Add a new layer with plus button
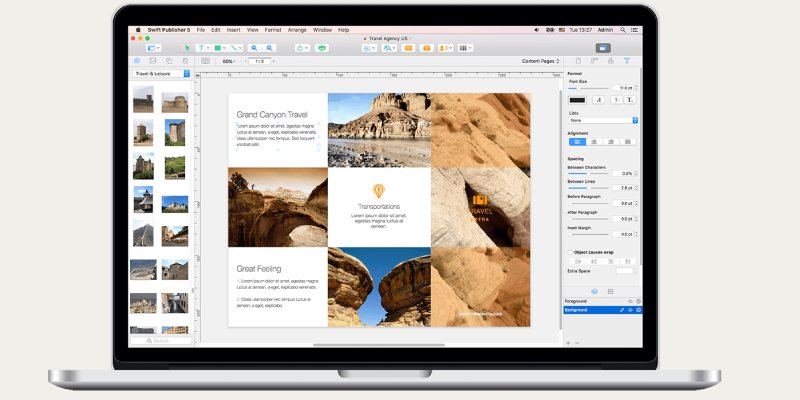800x400 pixels. 568,343
